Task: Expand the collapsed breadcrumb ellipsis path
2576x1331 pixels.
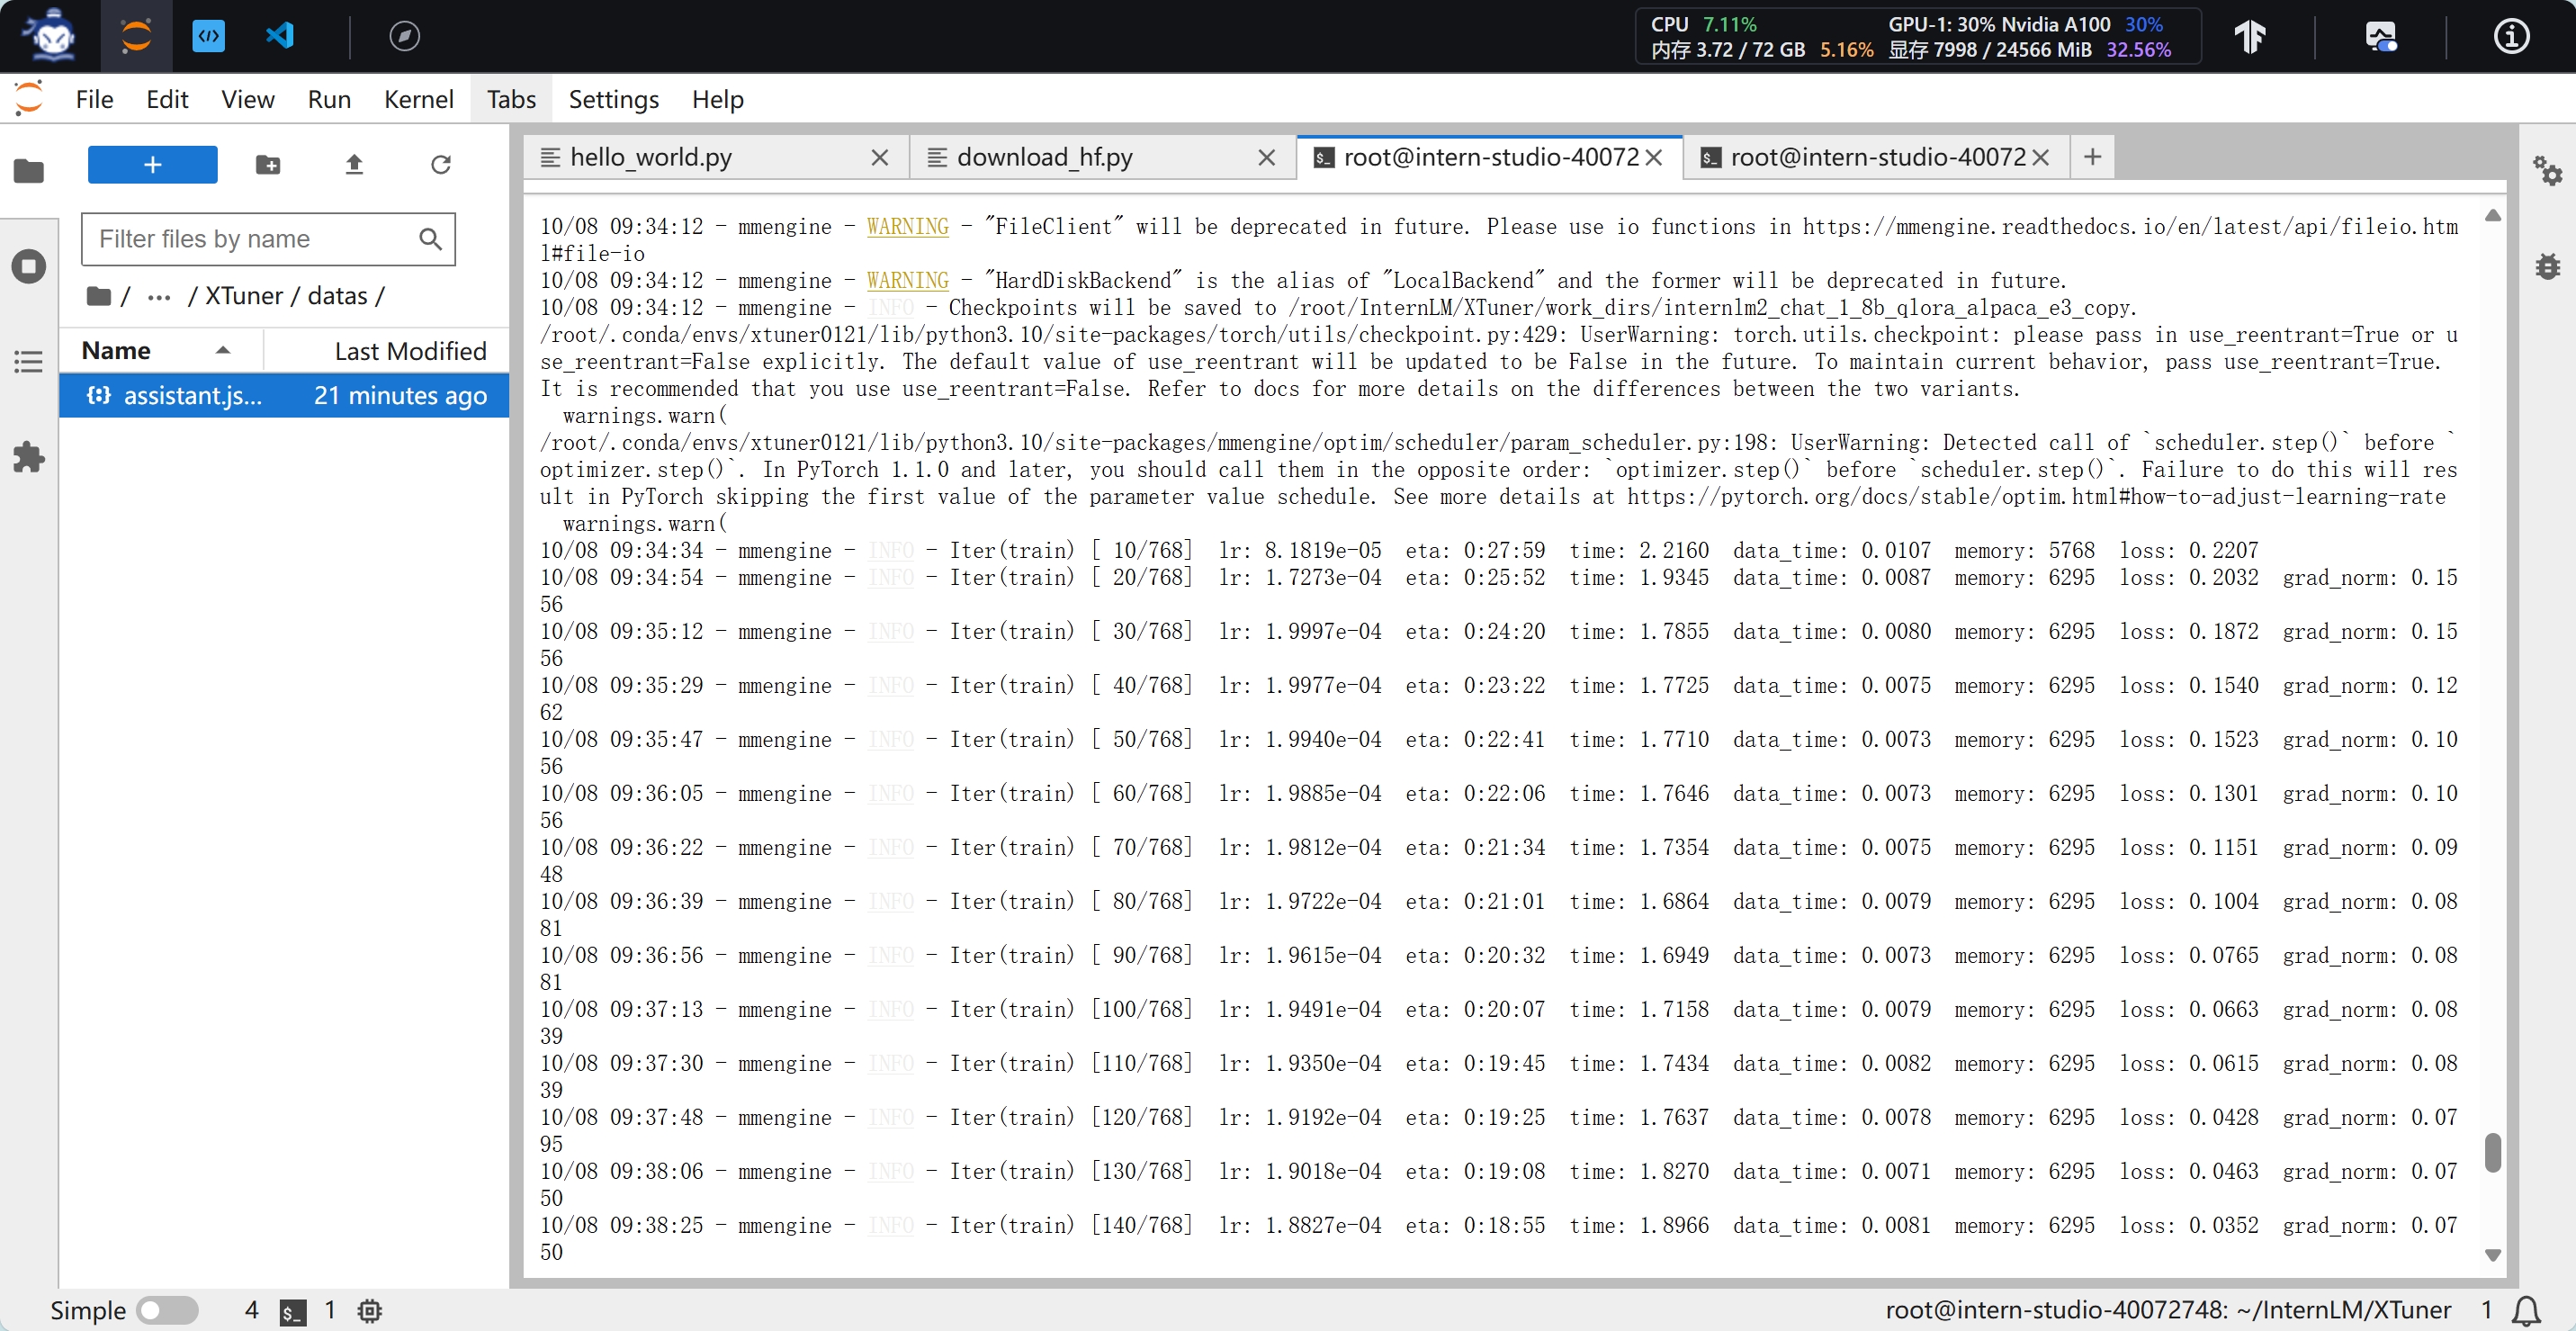Action: [x=158, y=296]
